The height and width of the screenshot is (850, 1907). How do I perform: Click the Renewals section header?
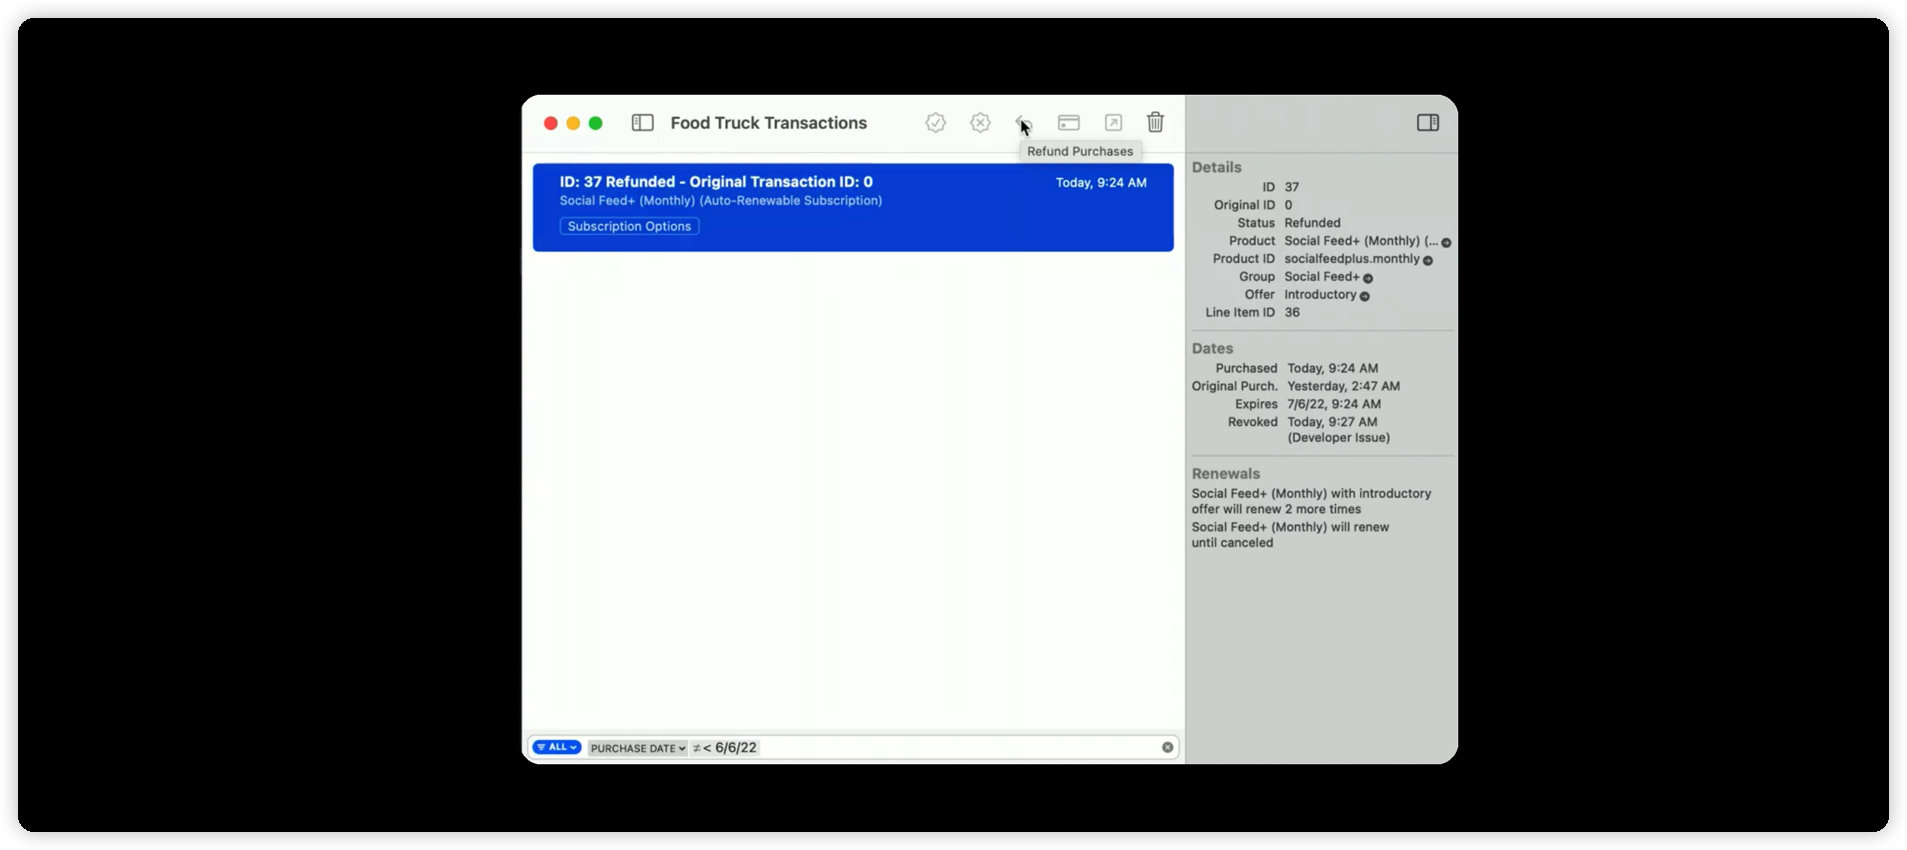pos(1225,473)
